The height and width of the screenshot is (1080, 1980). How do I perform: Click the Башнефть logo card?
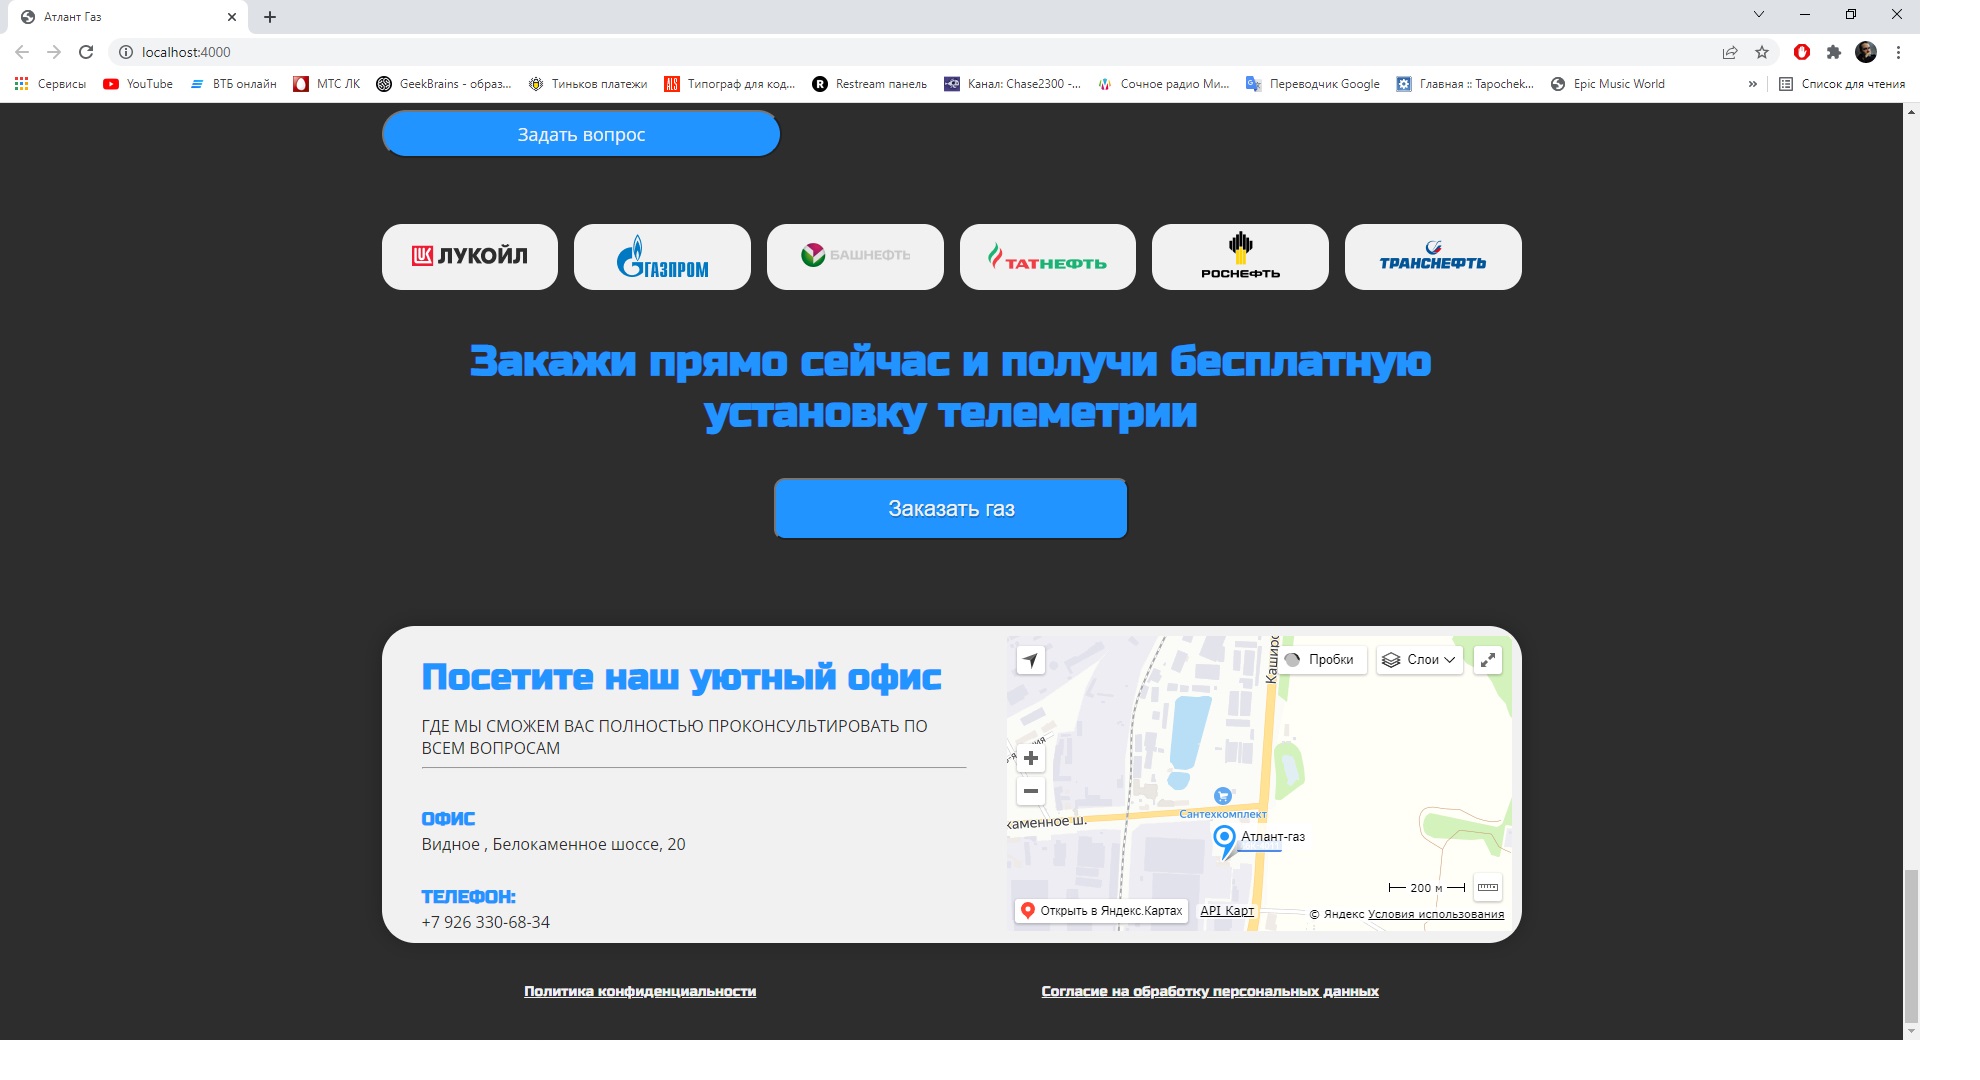tap(855, 257)
